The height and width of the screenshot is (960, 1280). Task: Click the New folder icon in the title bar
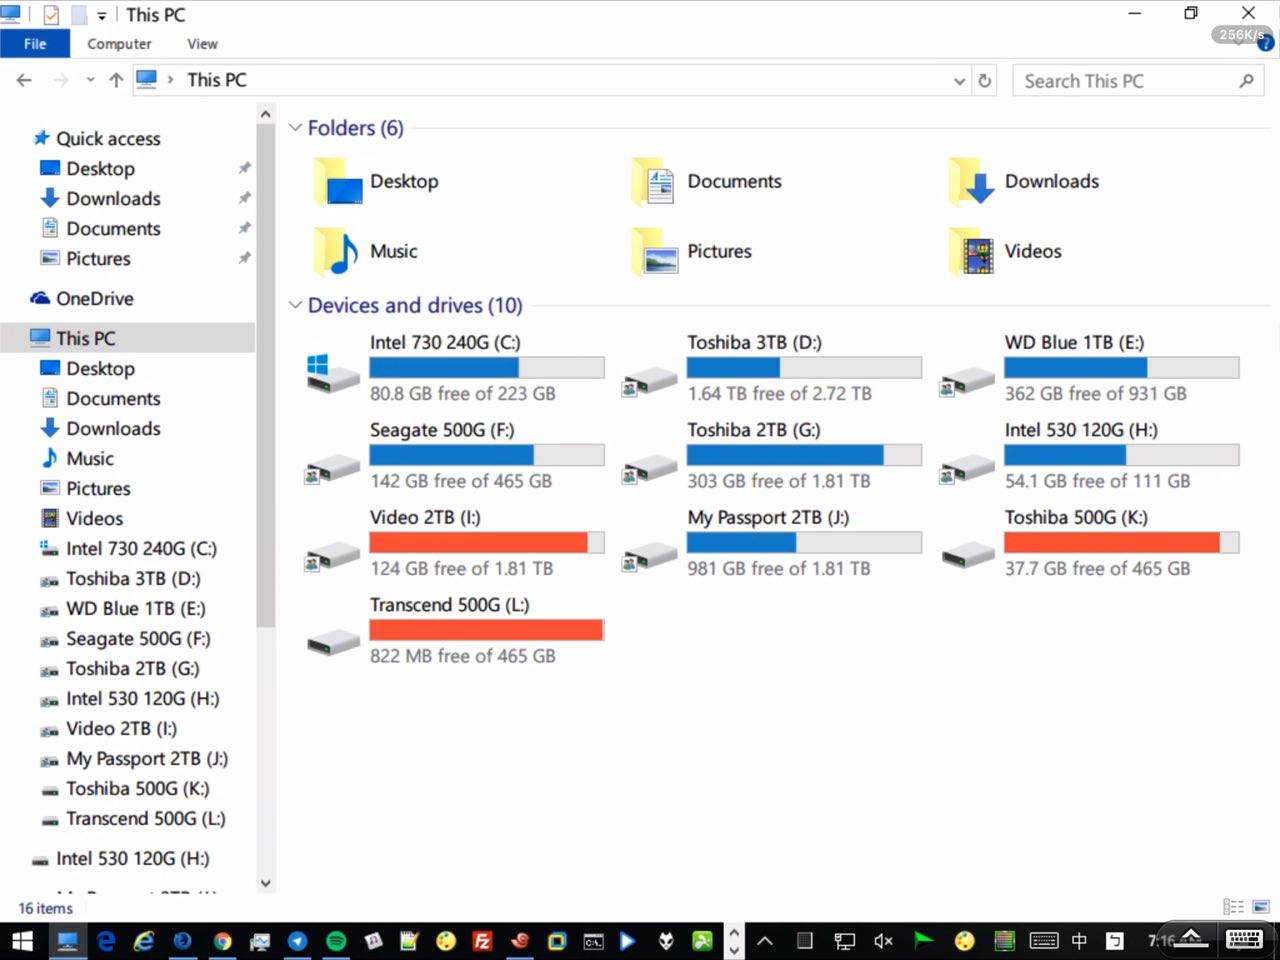click(x=78, y=15)
